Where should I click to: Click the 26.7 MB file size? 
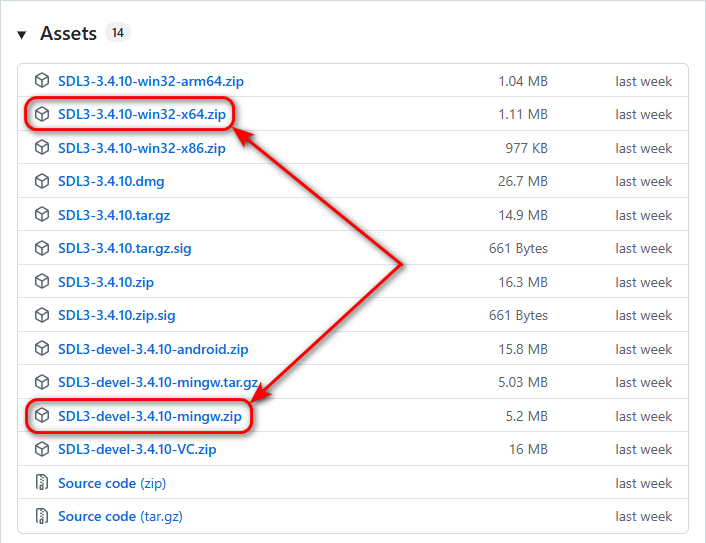coord(523,181)
